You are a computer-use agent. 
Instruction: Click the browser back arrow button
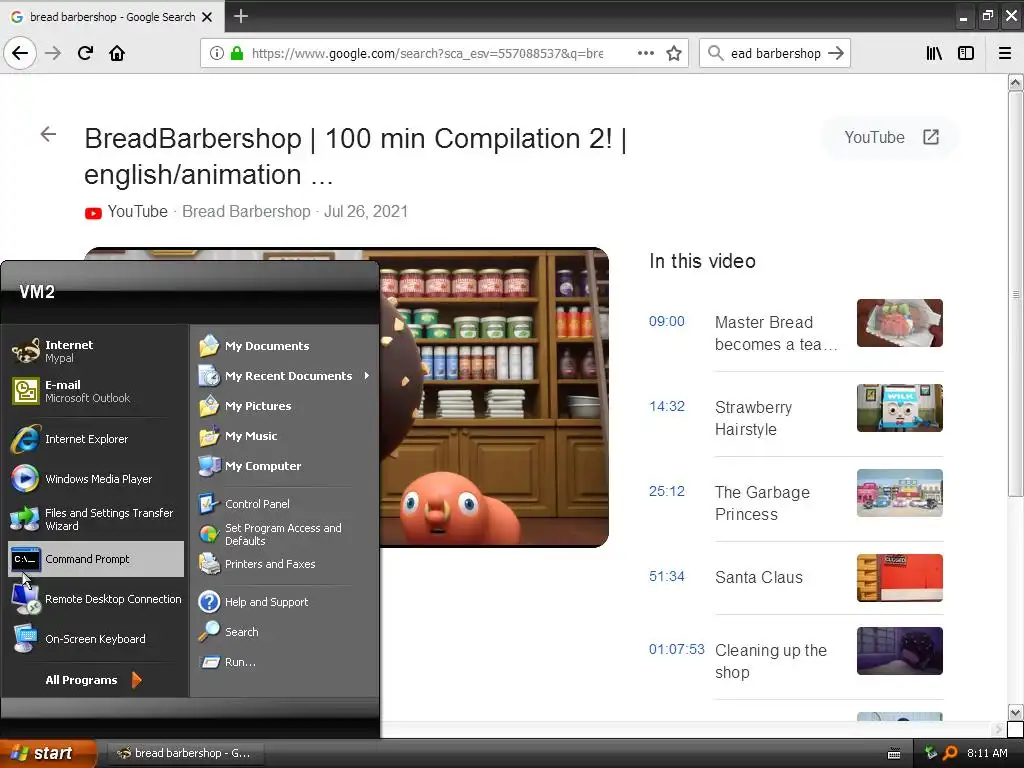(20, 53)
